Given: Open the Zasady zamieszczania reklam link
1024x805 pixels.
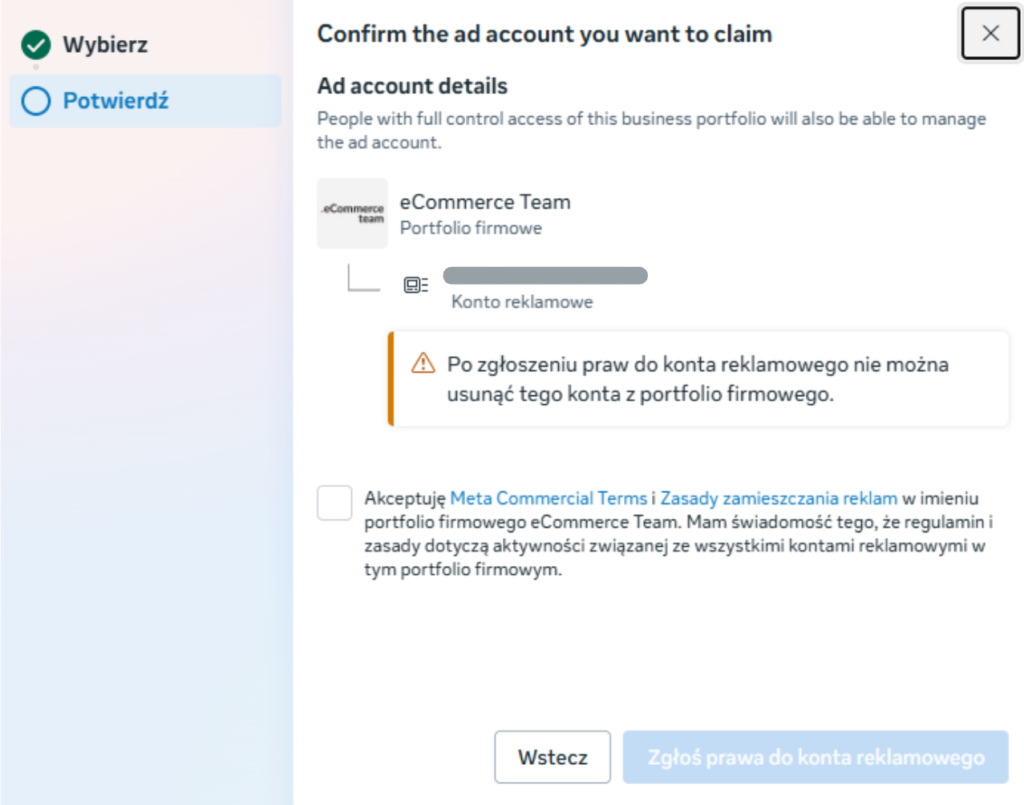Looking at the screenshot, I should click(779, 497).
